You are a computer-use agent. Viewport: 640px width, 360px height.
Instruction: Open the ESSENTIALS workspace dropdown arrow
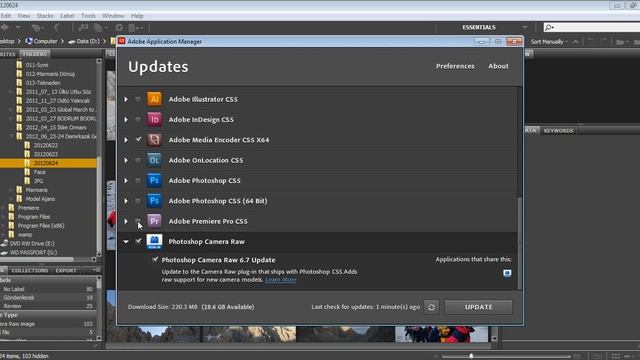524,27
